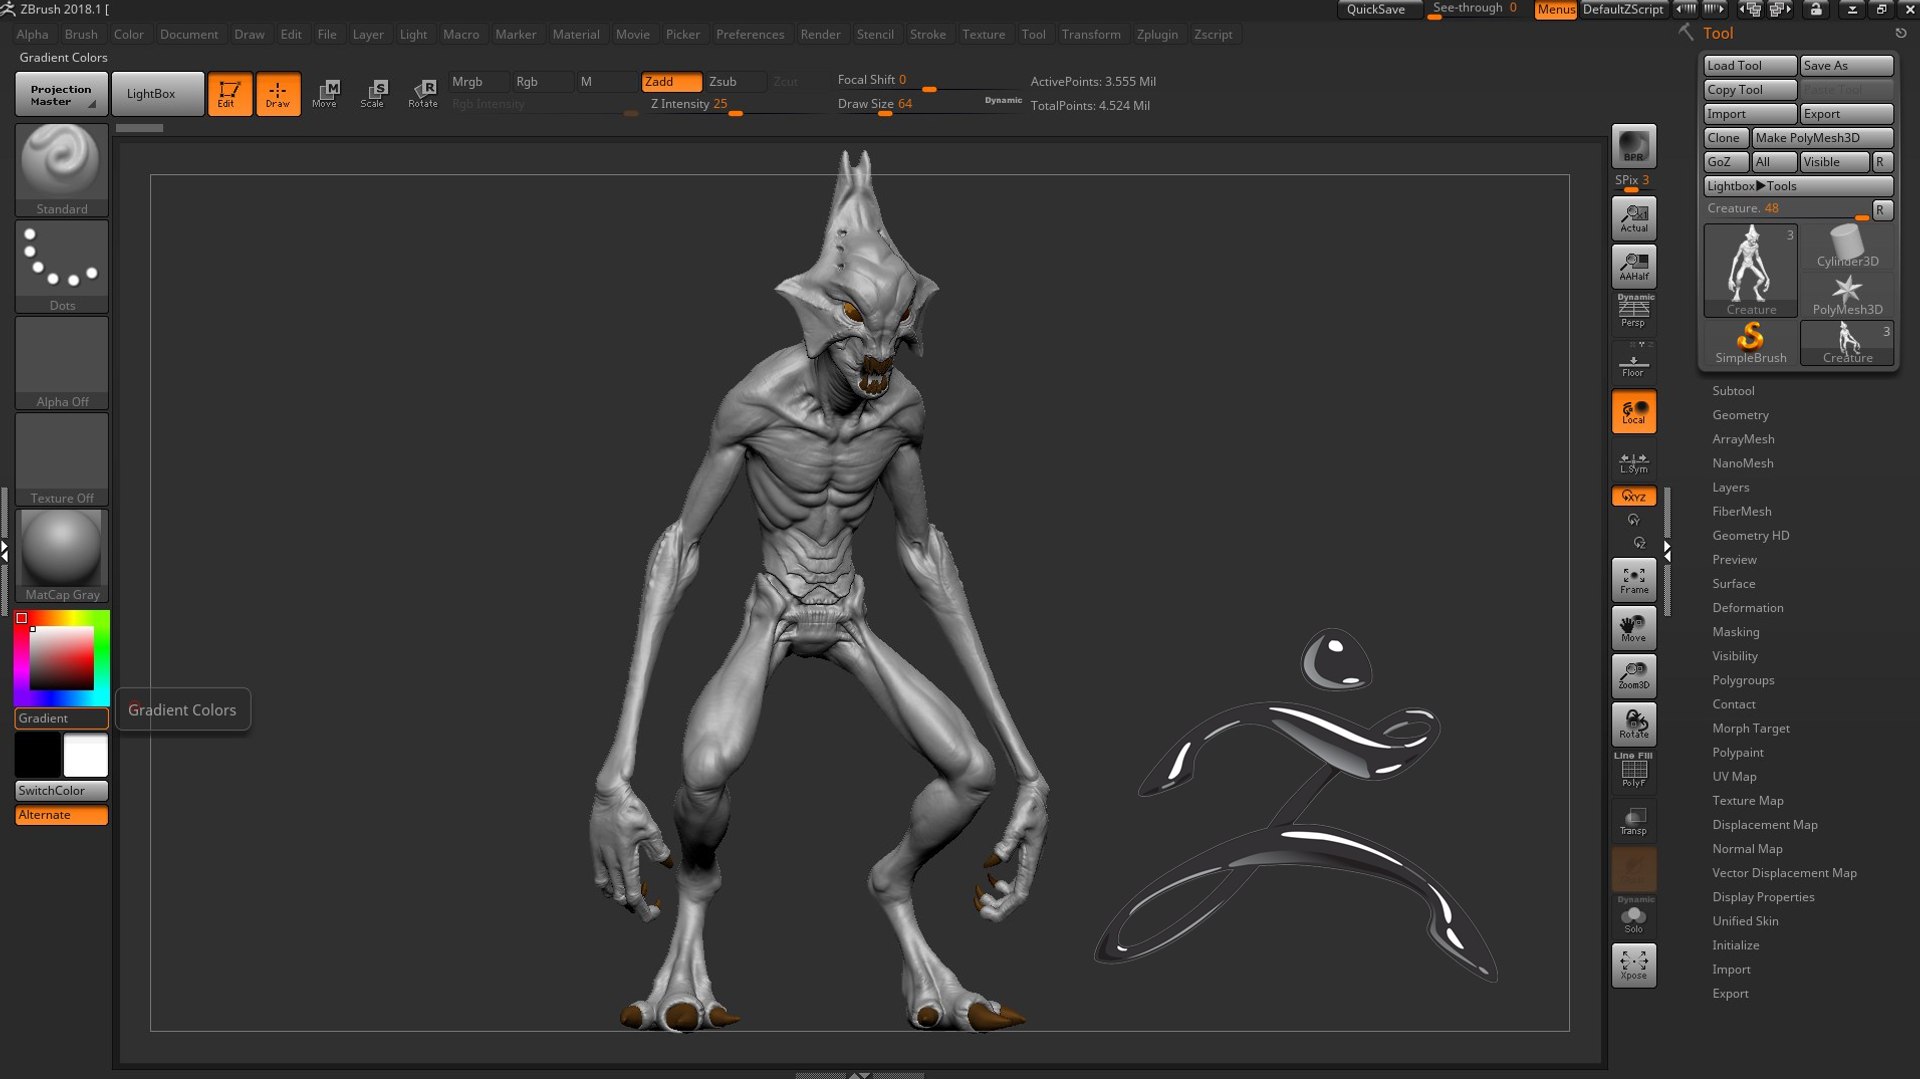Toggle the Floor grid
Screen dimensions: 1920x1079
coord(1634,362)
